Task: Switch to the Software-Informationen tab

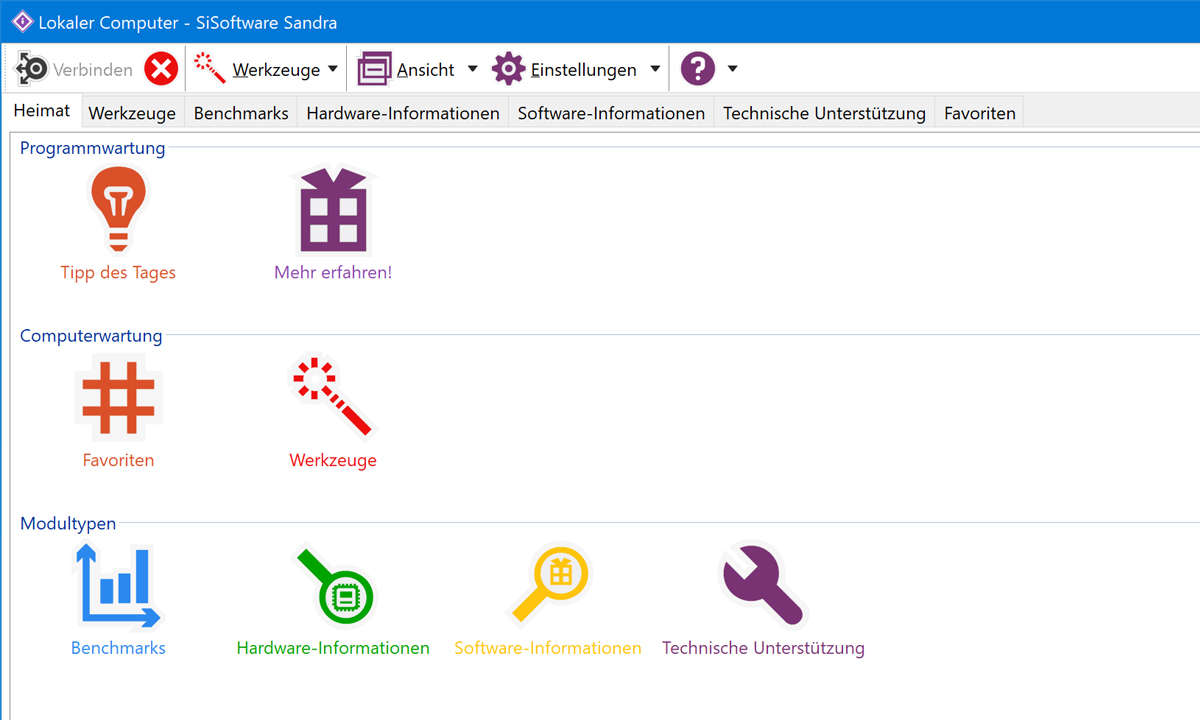Action: point(611,113)
